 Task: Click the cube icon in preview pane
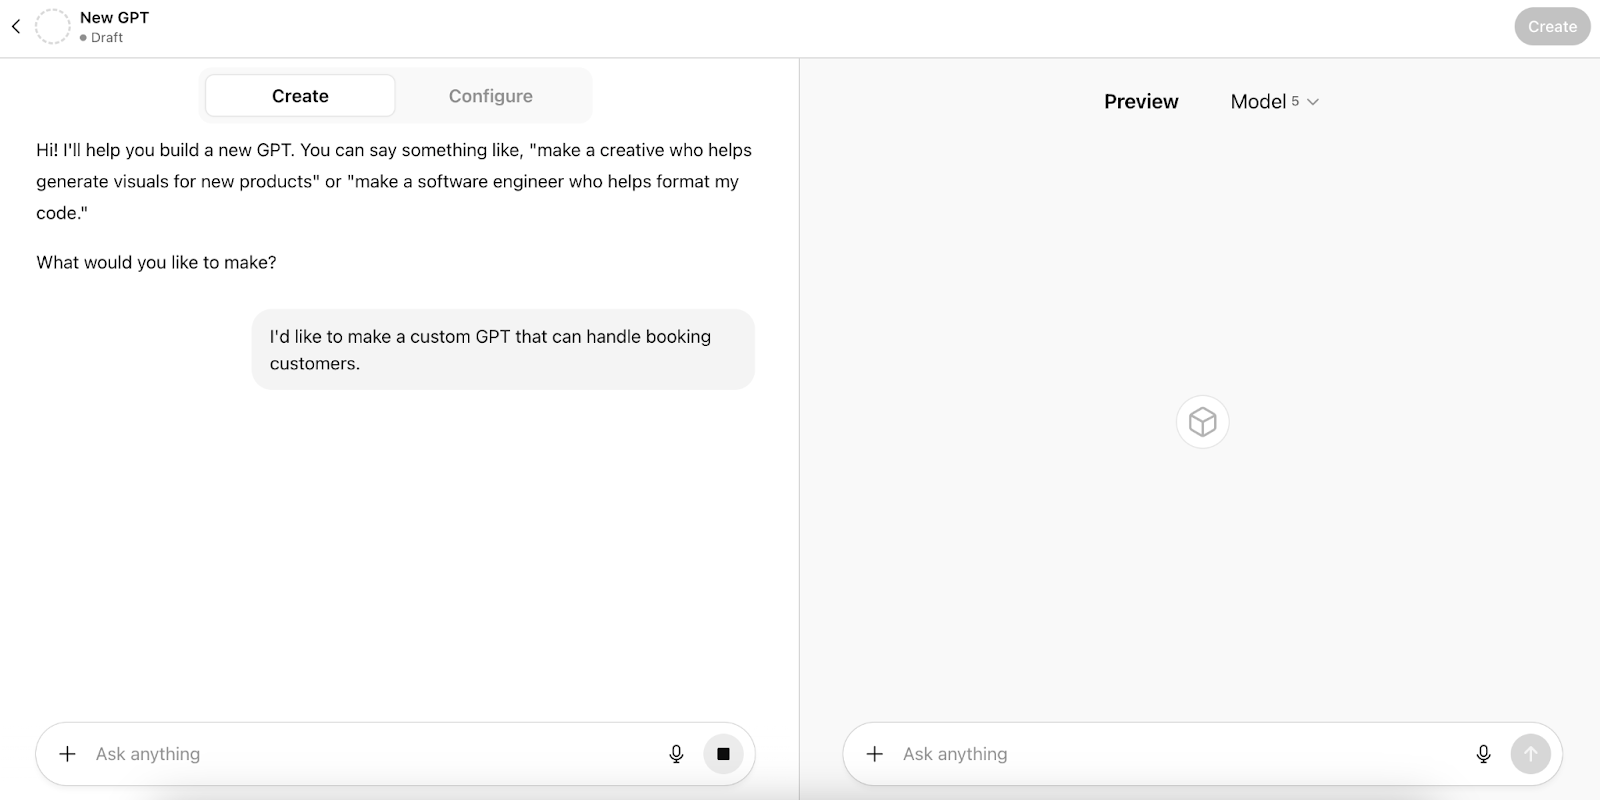(x=1202, y=422)
